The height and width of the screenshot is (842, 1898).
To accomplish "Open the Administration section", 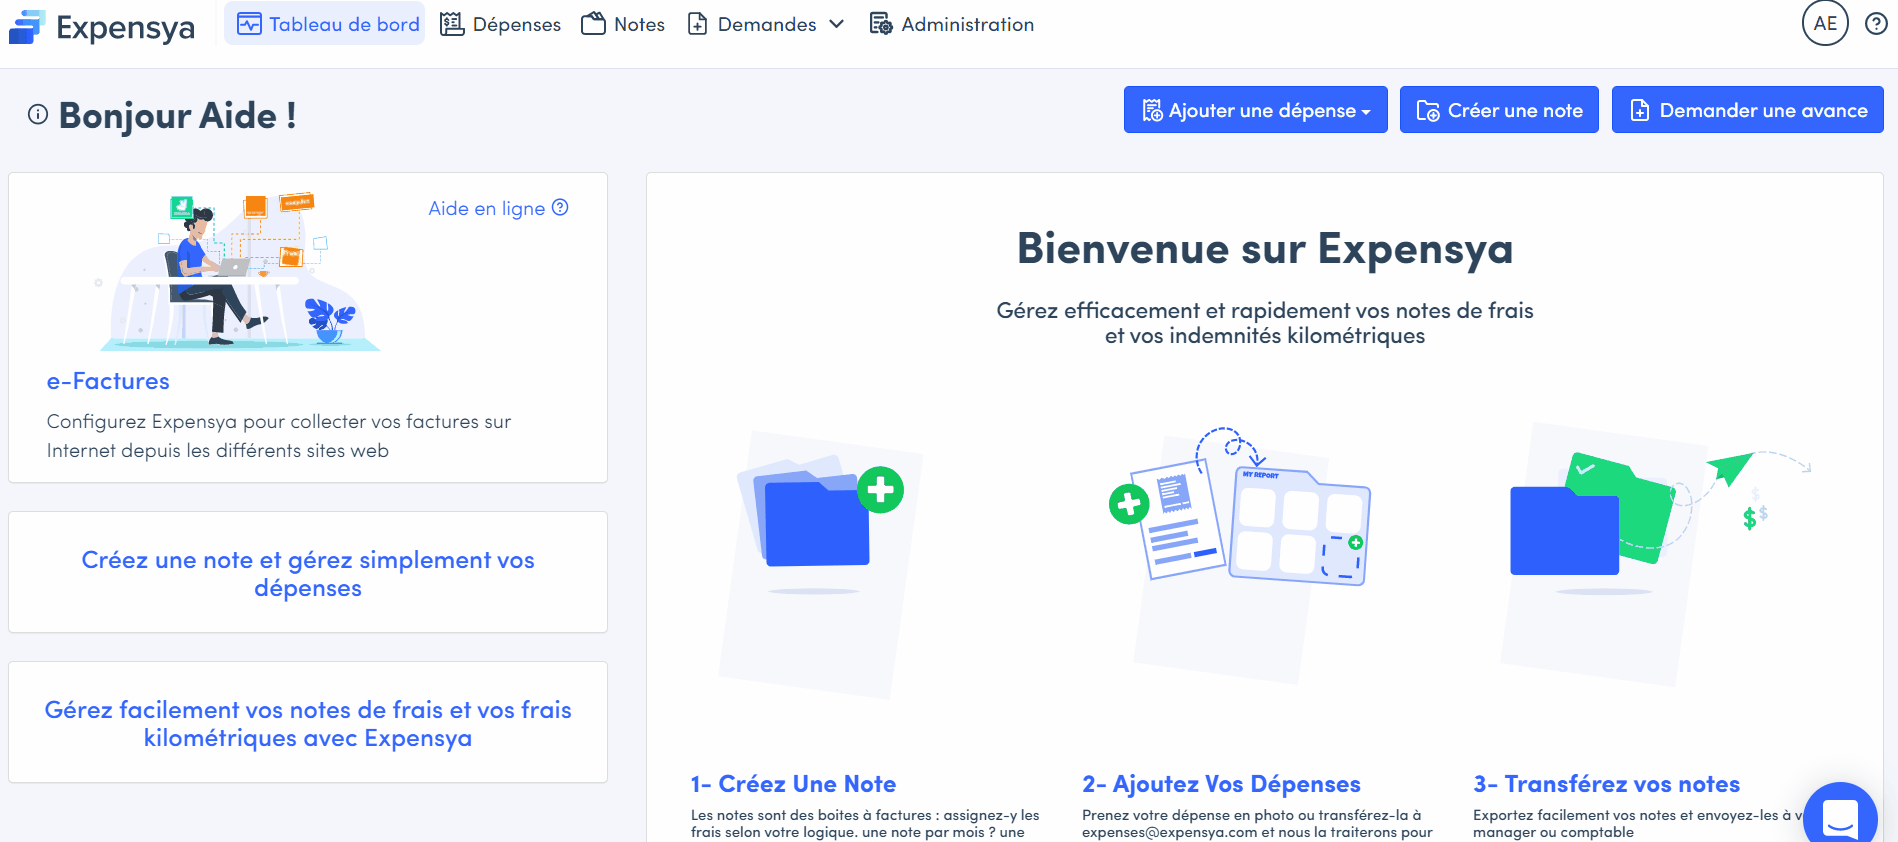I will tap(952, 24).
